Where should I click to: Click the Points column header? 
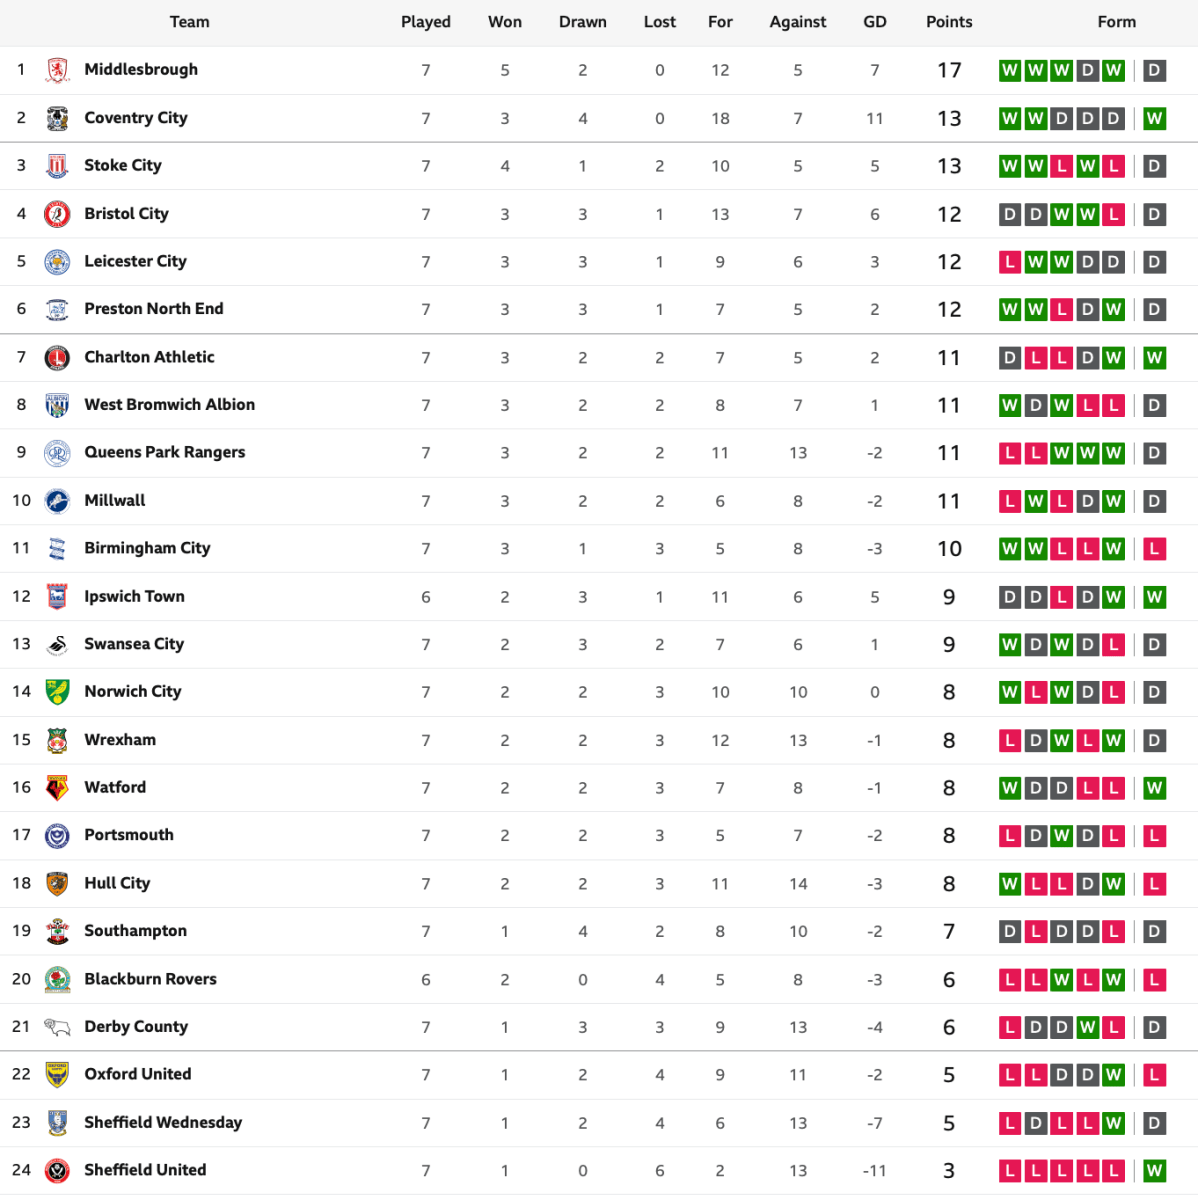pos(949,22)
